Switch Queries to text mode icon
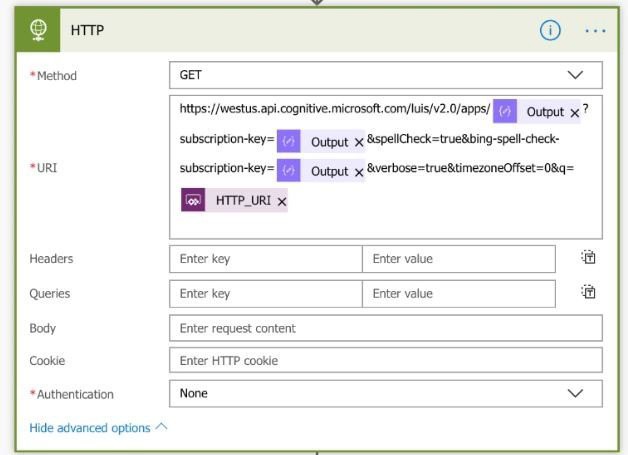Viewport: 628px width, 455px height. click(588, 292)
